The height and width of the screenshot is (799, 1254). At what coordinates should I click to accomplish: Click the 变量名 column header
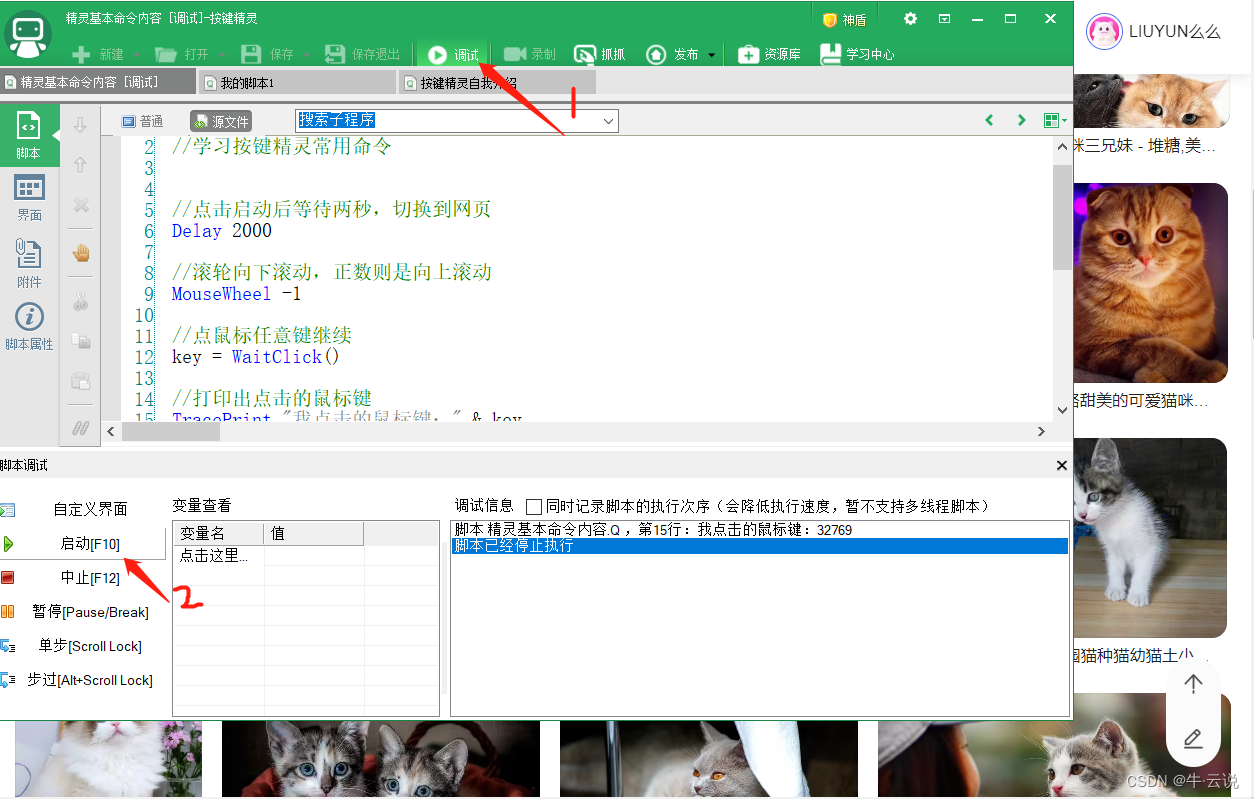218,533
